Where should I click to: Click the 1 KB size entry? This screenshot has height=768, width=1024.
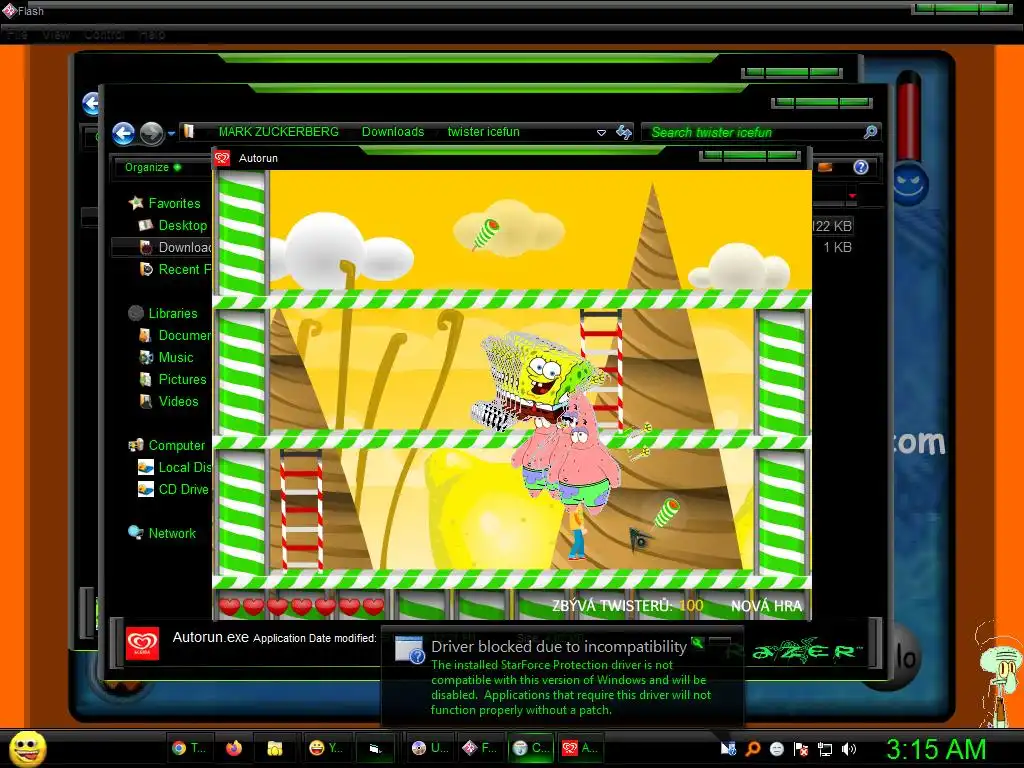(x=837, y=248)
